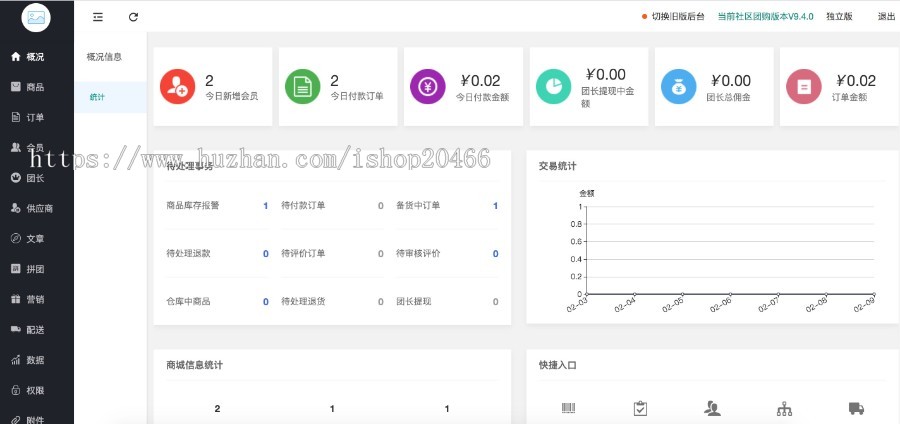This screenshot has width=900, height=424.
Task: Open 附件 paperclip icon in sidebar
Action: (x=15, y=420)
